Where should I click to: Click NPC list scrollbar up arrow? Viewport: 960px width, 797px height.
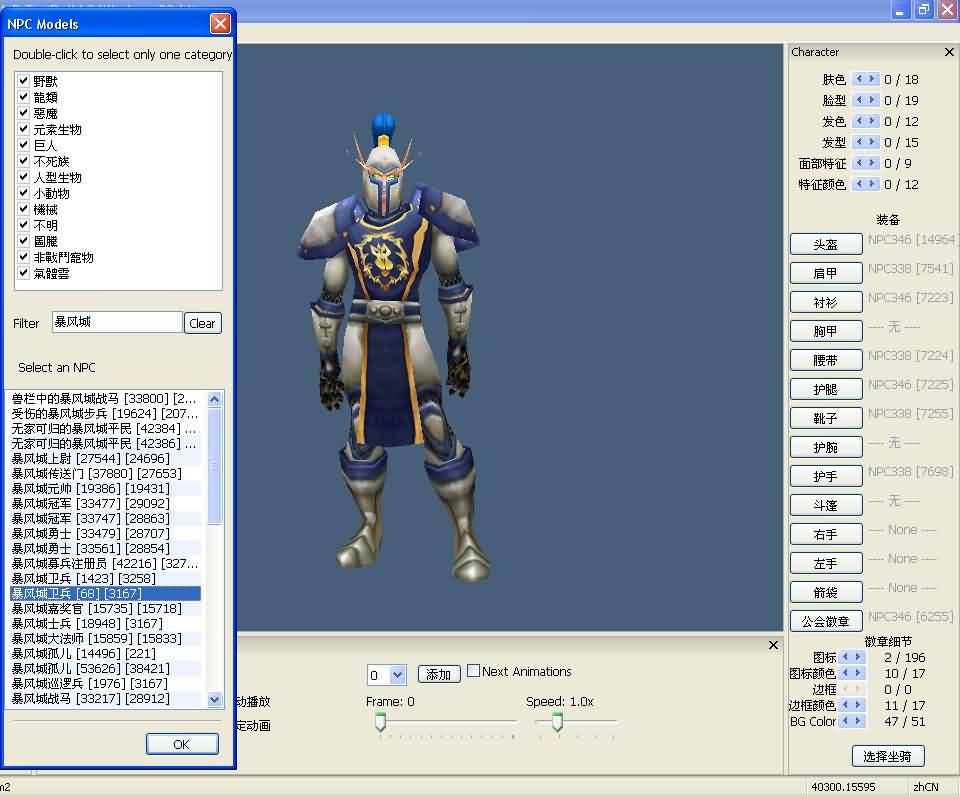coord(214,399)
